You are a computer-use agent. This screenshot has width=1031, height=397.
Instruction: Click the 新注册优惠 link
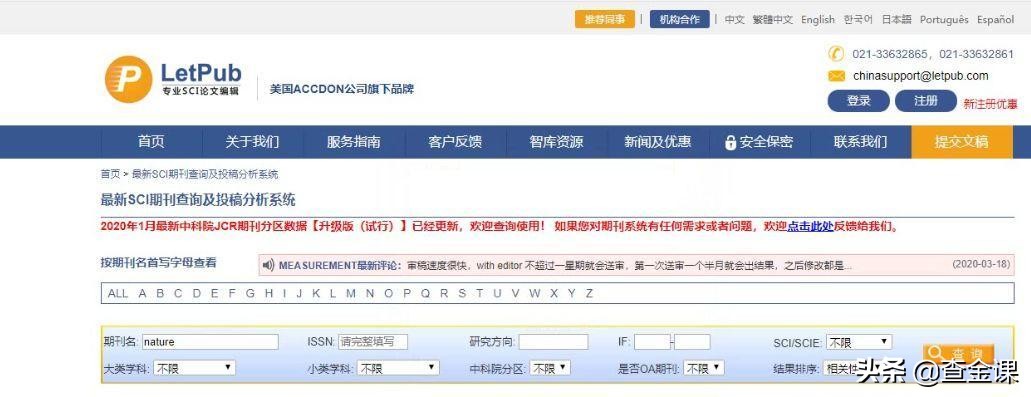point(990,104)
